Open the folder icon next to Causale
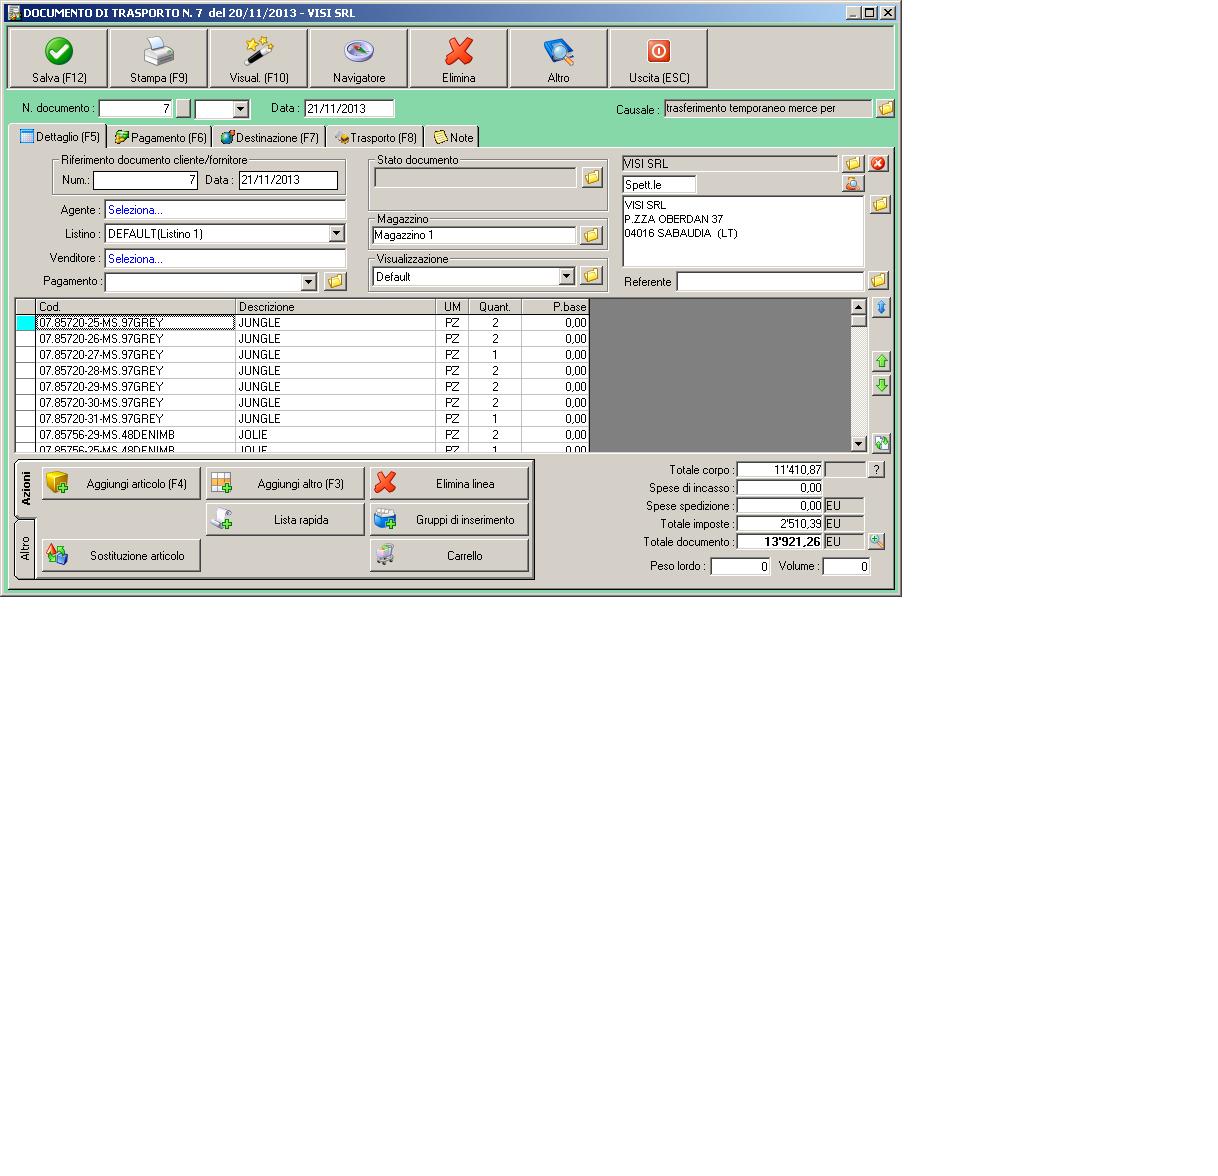Image resolution: width=1218 pixels, height=1176 pixels. [885, 108]
